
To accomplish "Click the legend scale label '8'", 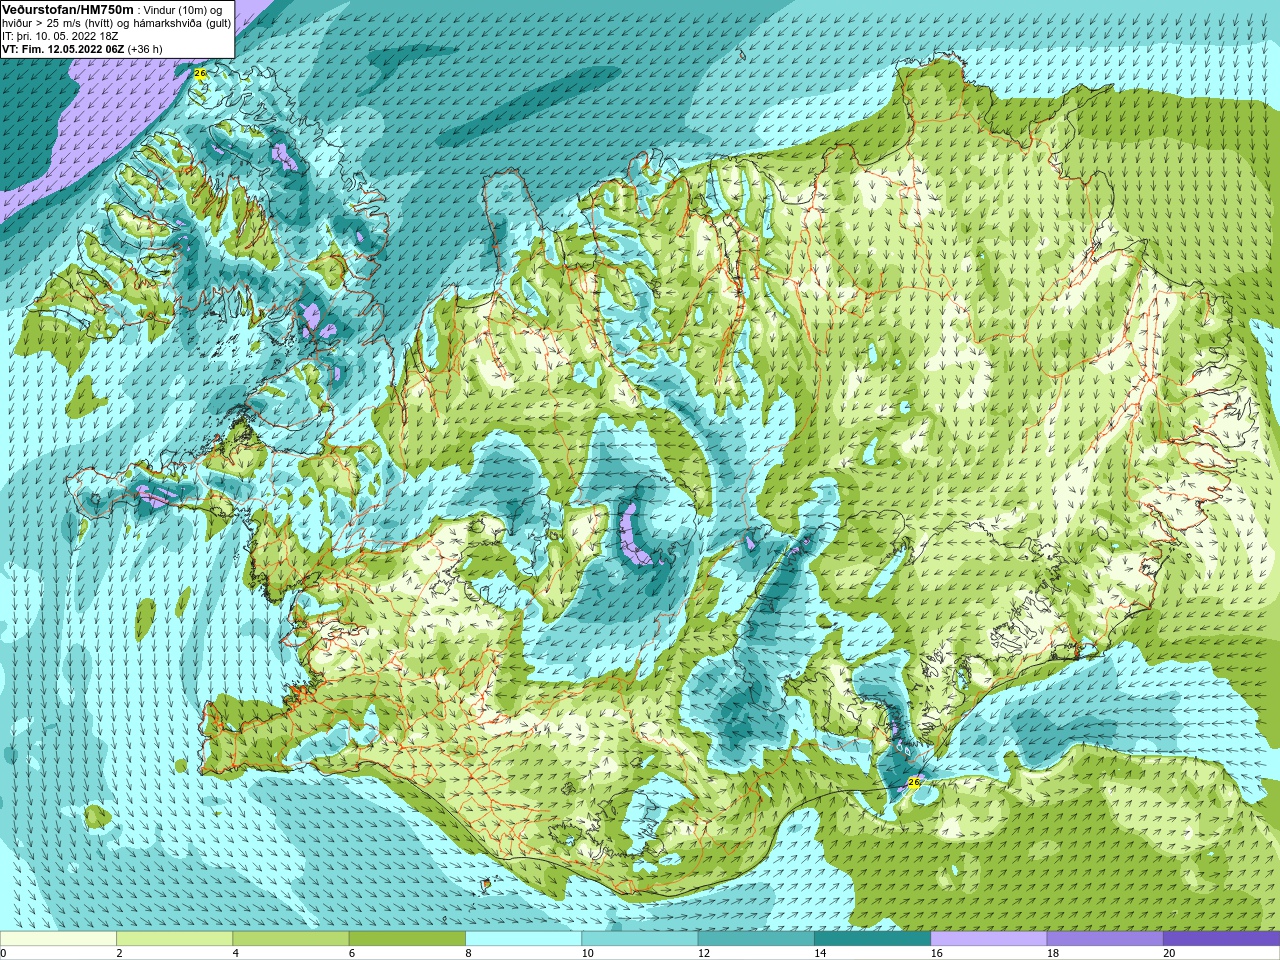I will point(468,953).
